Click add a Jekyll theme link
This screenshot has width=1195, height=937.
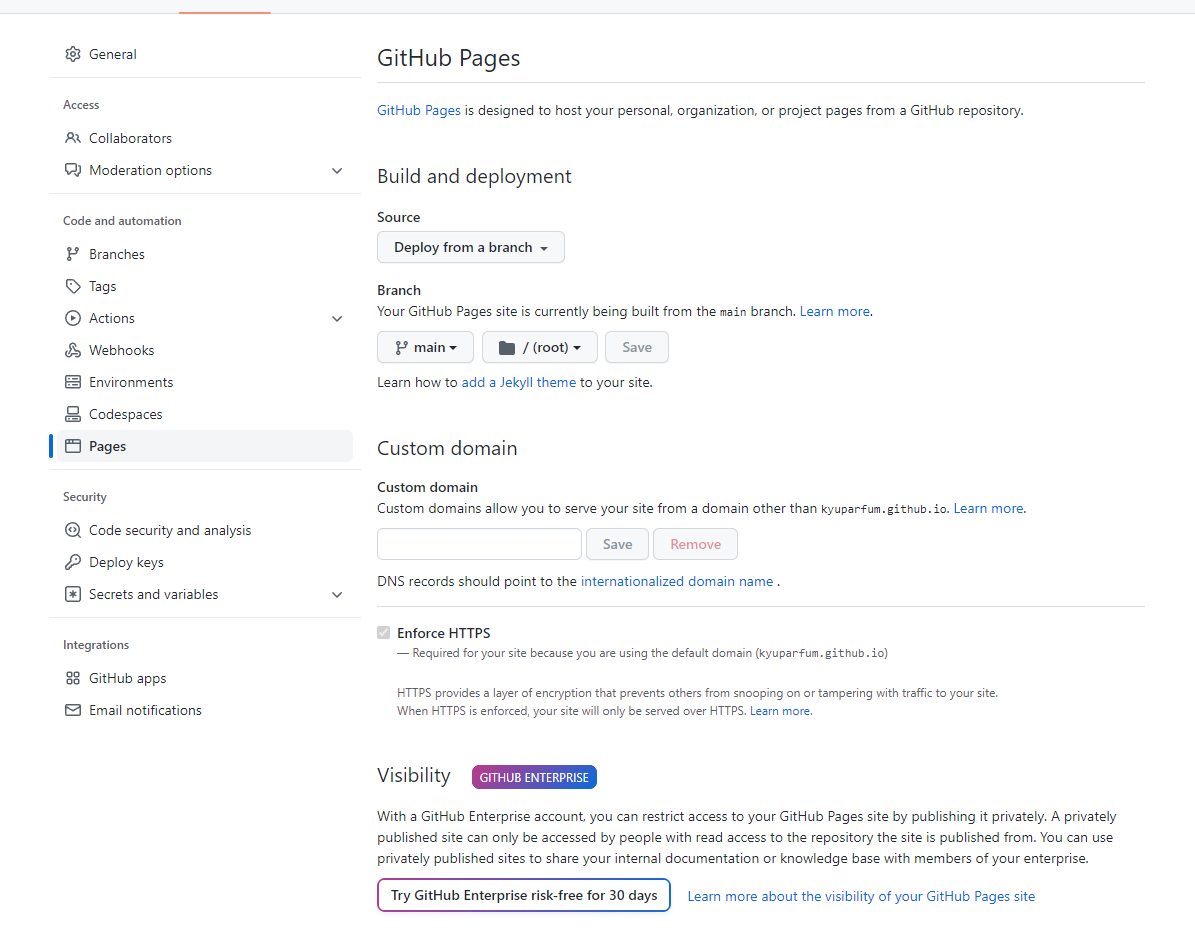519,382
